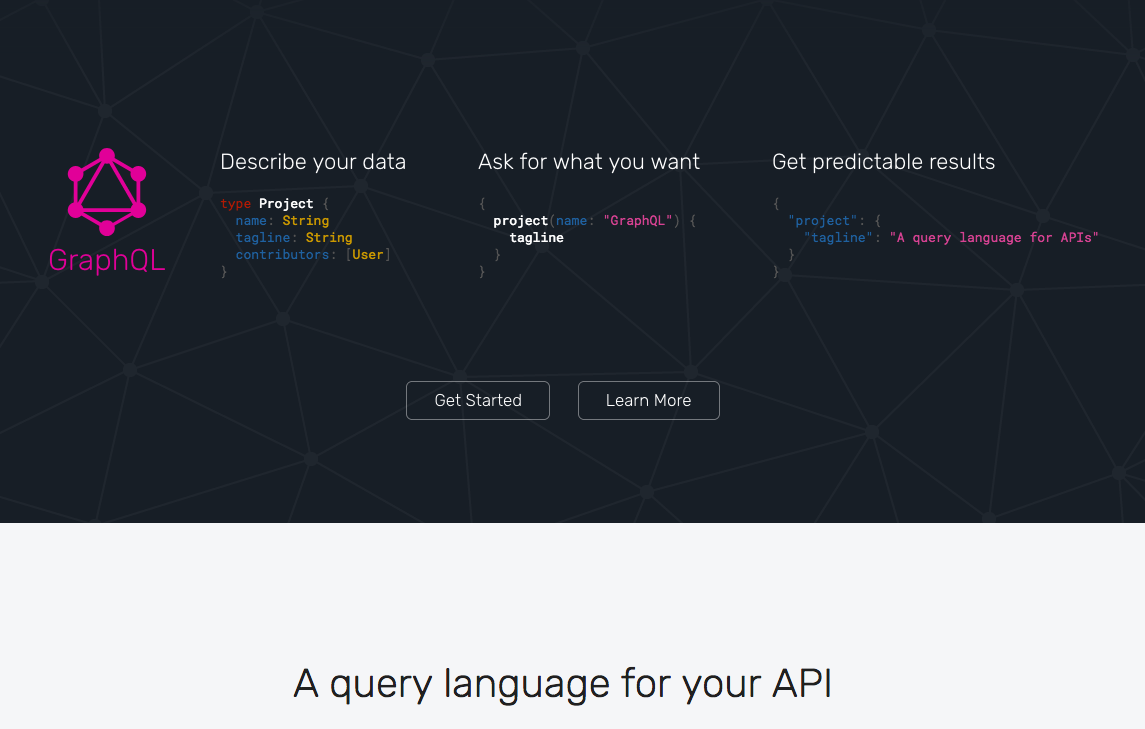Select the 'name: String' code line
Image resolution: width=1145 pixels, height=729 pixels.
(x=282, y=221)
